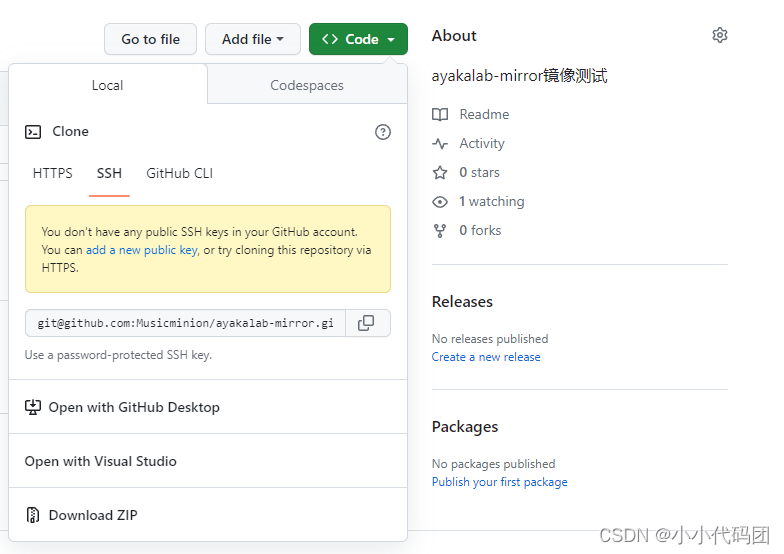Open the Activity link
This screenshot has width=784, height=554.
click(482, 144)
